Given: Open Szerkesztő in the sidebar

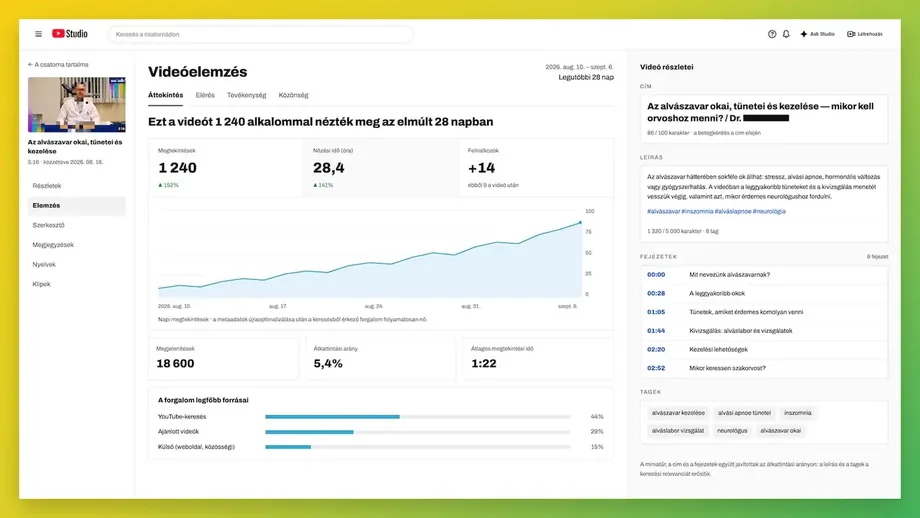Looking at the screenshot, I should pyautogui.click(x=77, y=225).
